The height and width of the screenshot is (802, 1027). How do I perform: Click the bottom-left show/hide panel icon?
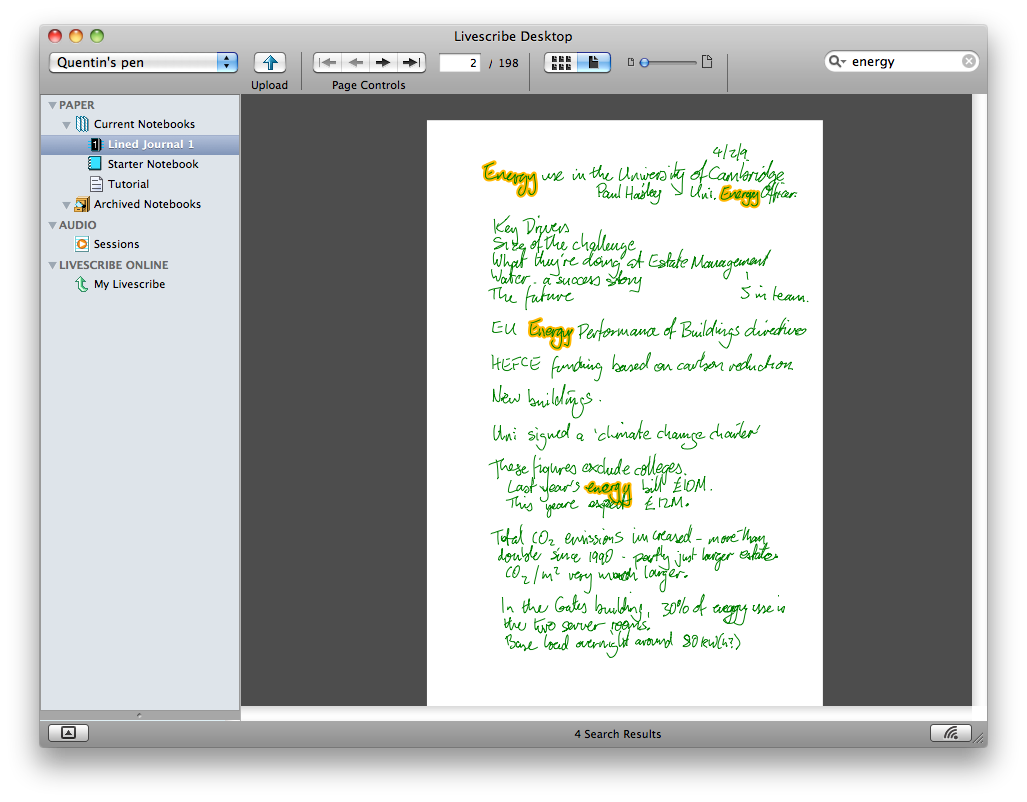tap(68, 733)
